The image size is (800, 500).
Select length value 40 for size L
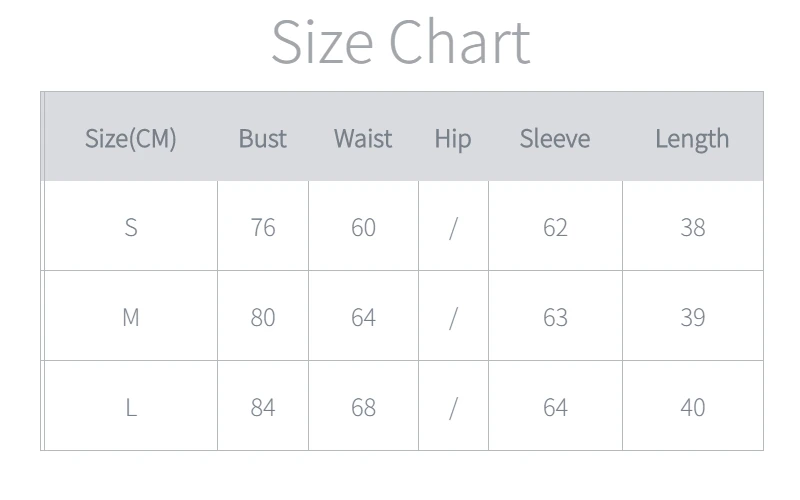click(x=692, y=407)
